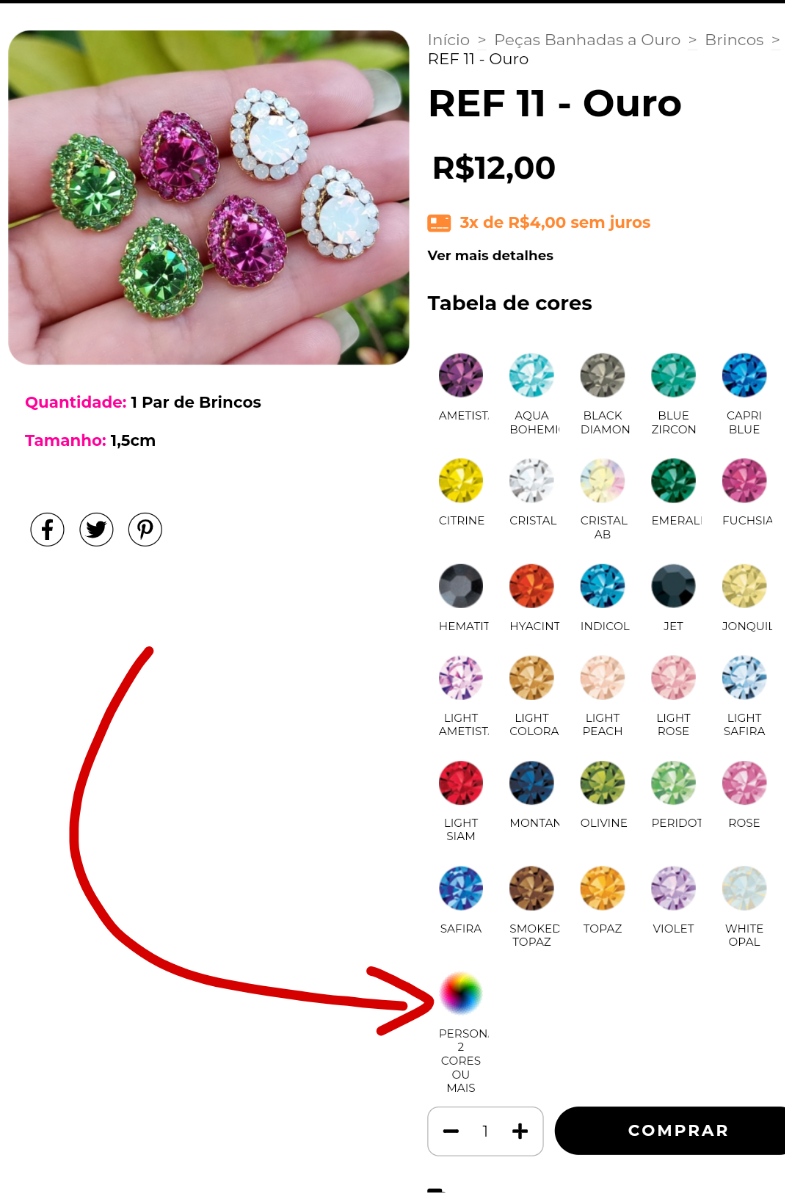Pick the Emerald green color swatch
Image resolution: width=789 pixels, height=1193 pixels.
click(x=673, y=480)
